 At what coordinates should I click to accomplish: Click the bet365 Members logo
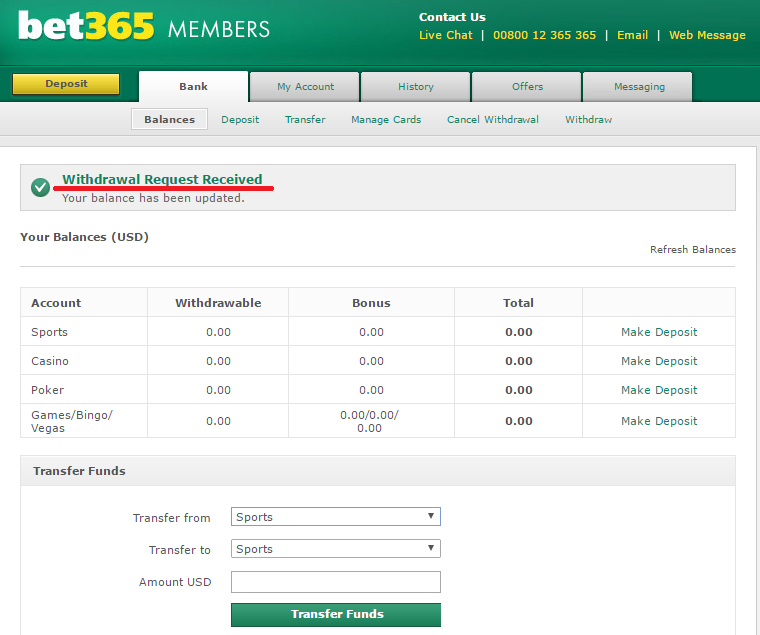click(144, 26)
